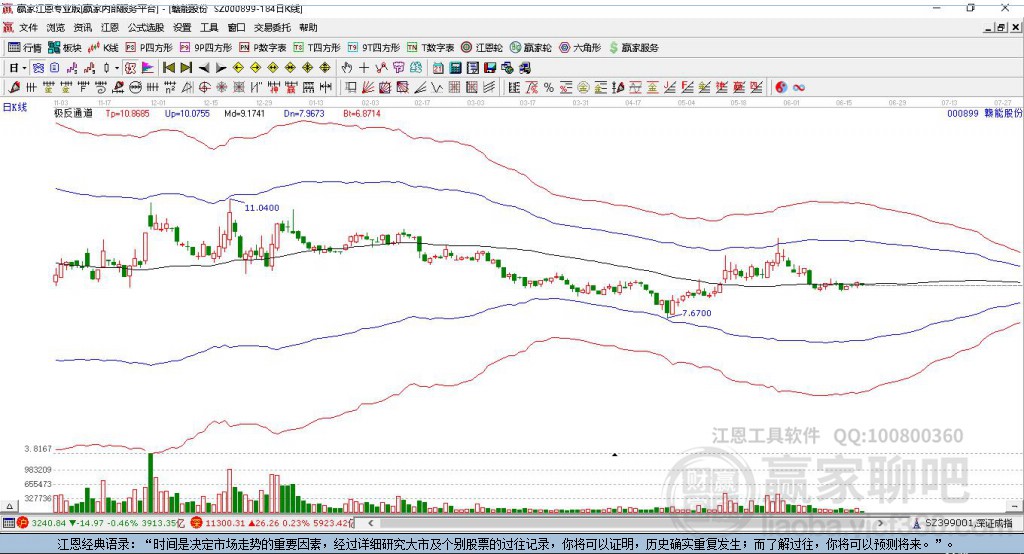Open the calendar icon in toolbar
The height and width of the screenshot is (554, 1024).
tap(438, 68)
